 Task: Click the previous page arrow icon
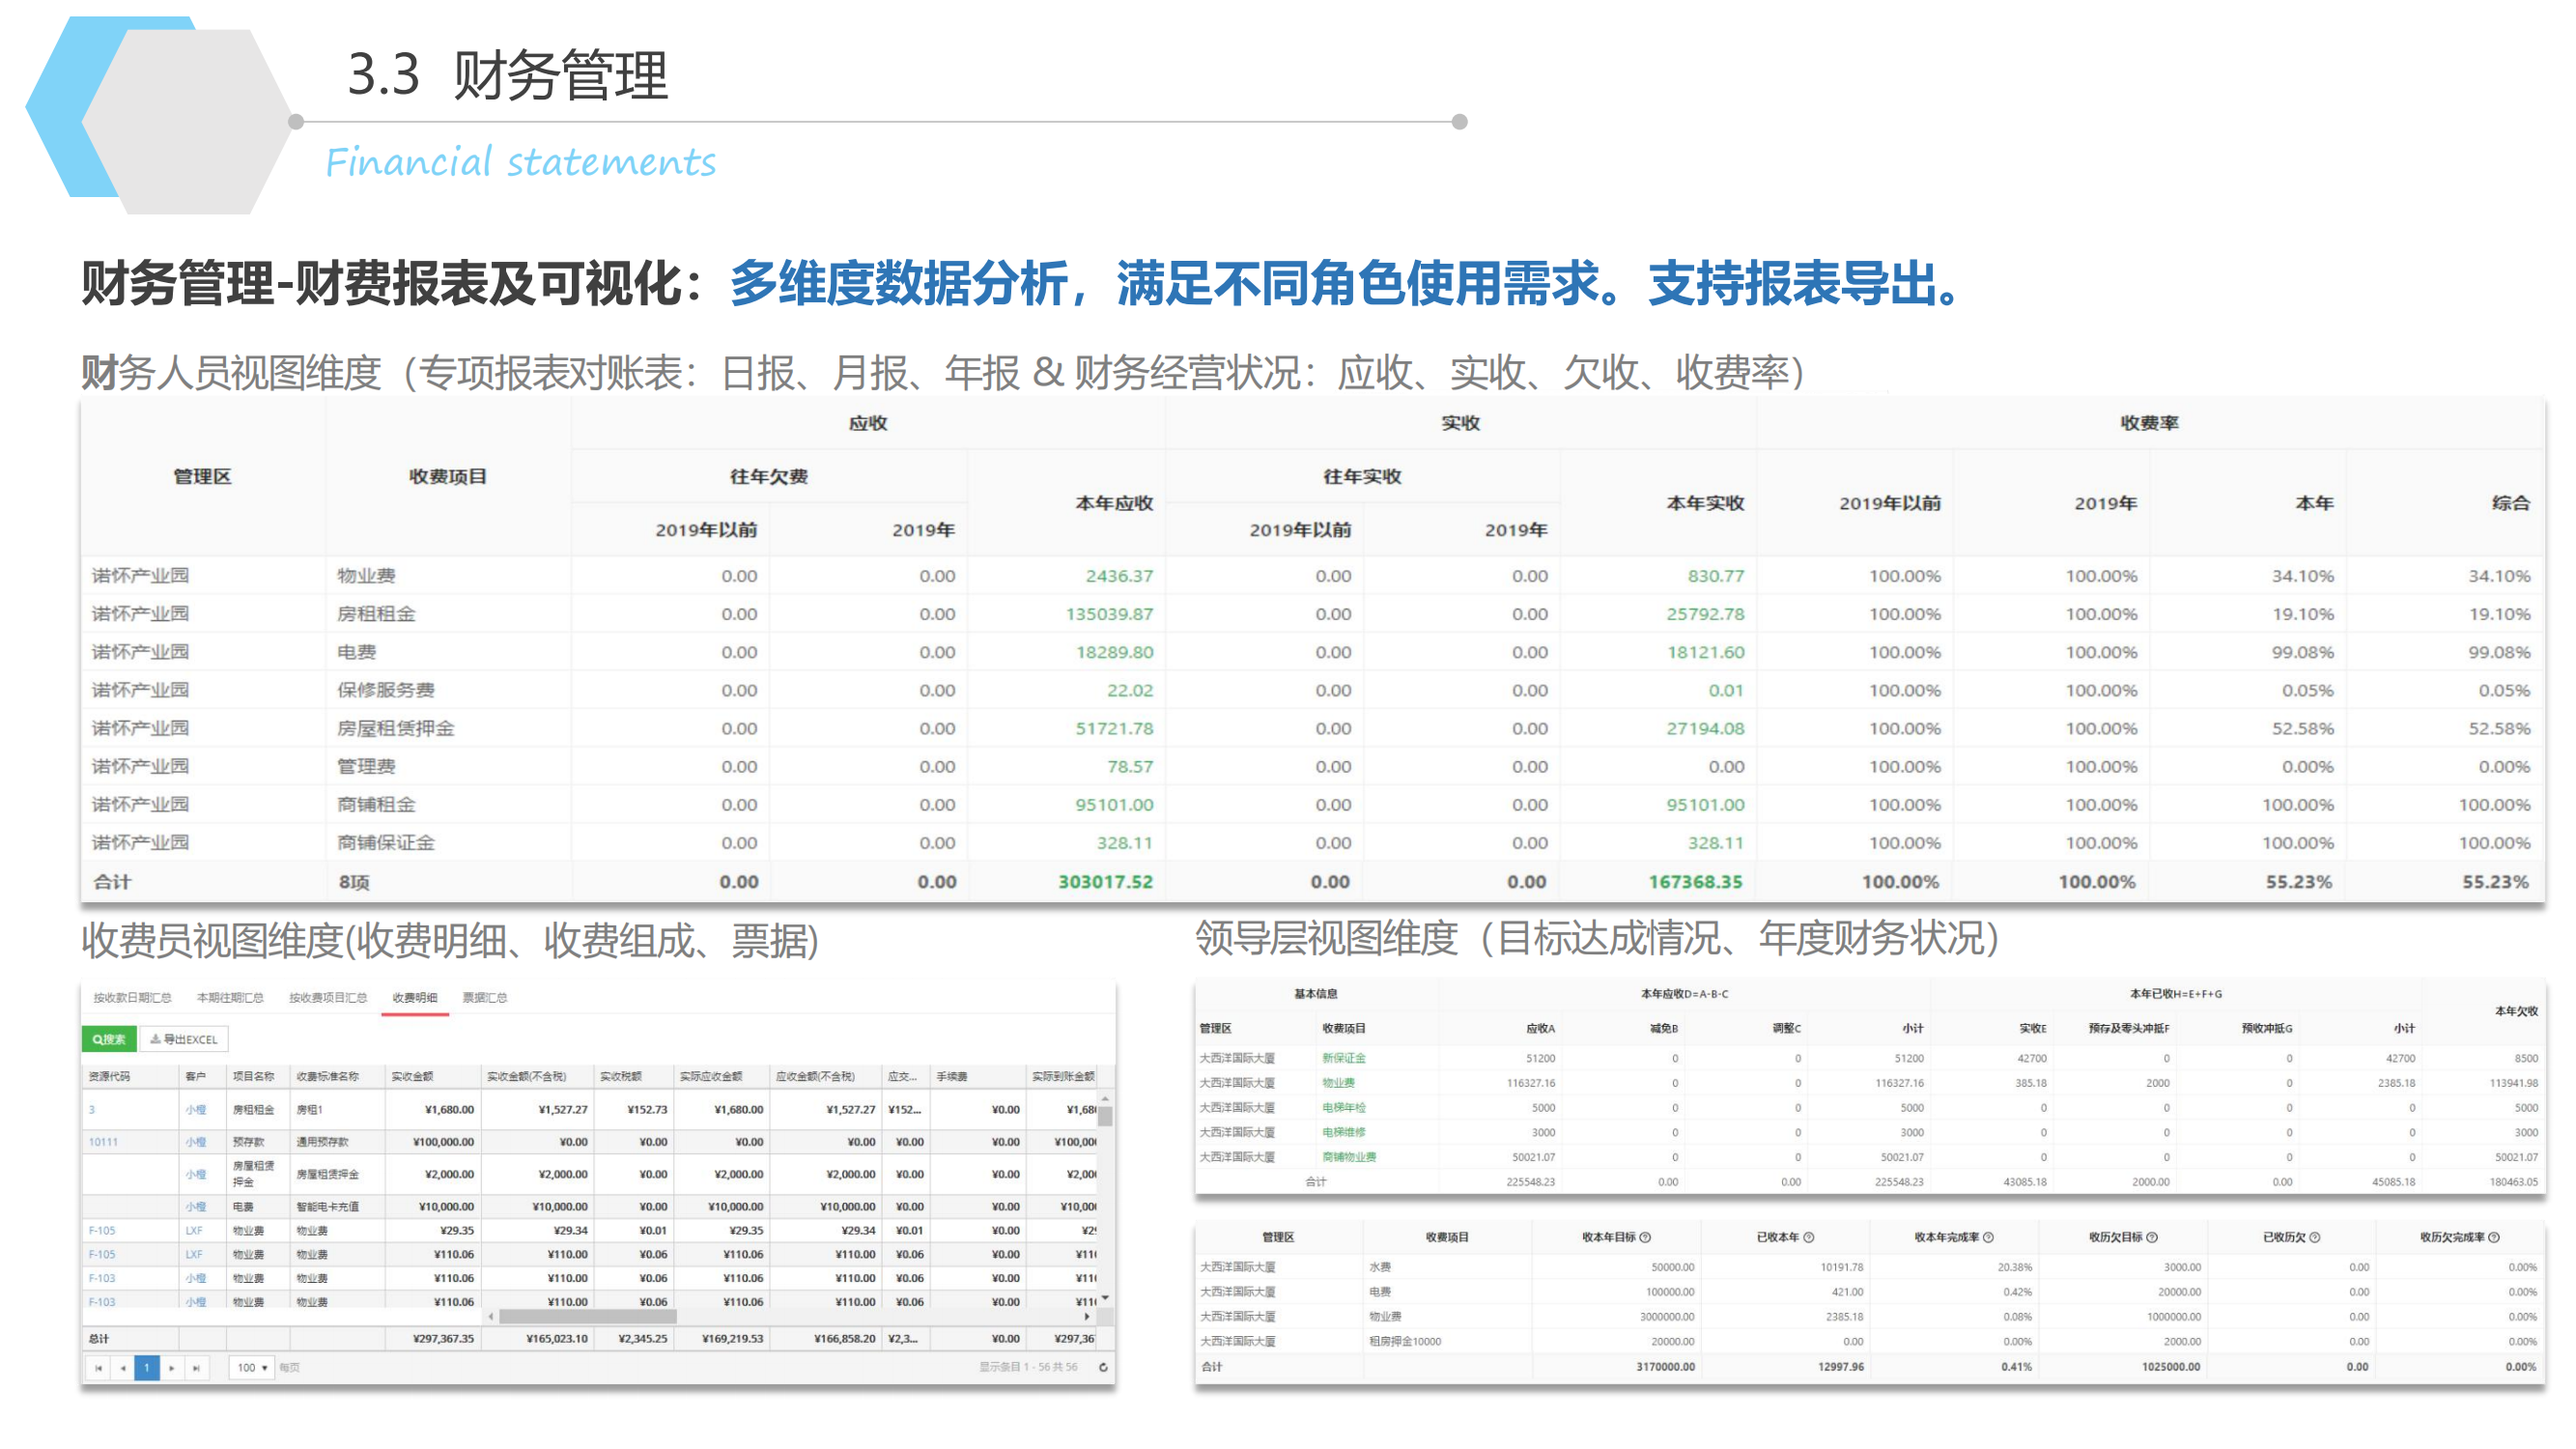point(122,1367)
